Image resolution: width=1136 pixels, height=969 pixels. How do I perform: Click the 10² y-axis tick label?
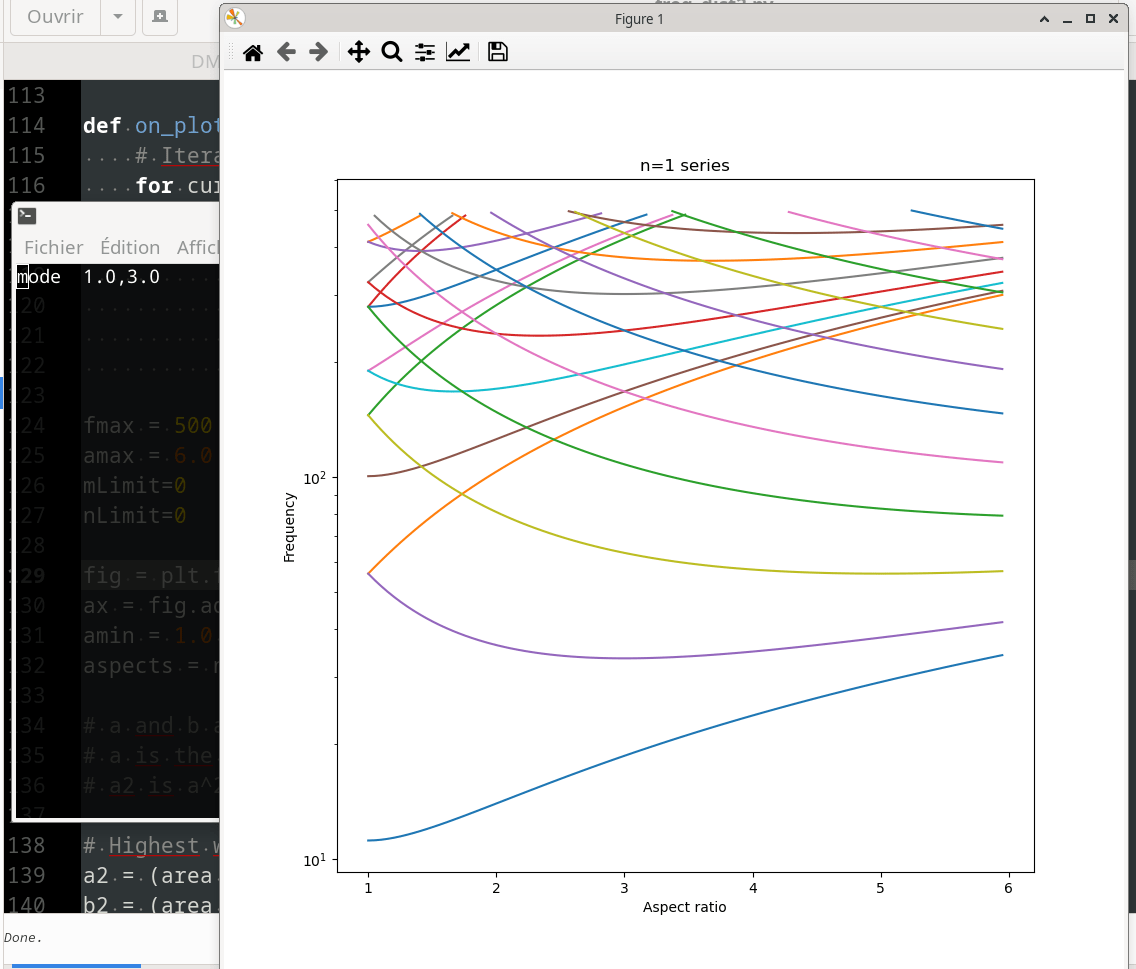[315, 478]
